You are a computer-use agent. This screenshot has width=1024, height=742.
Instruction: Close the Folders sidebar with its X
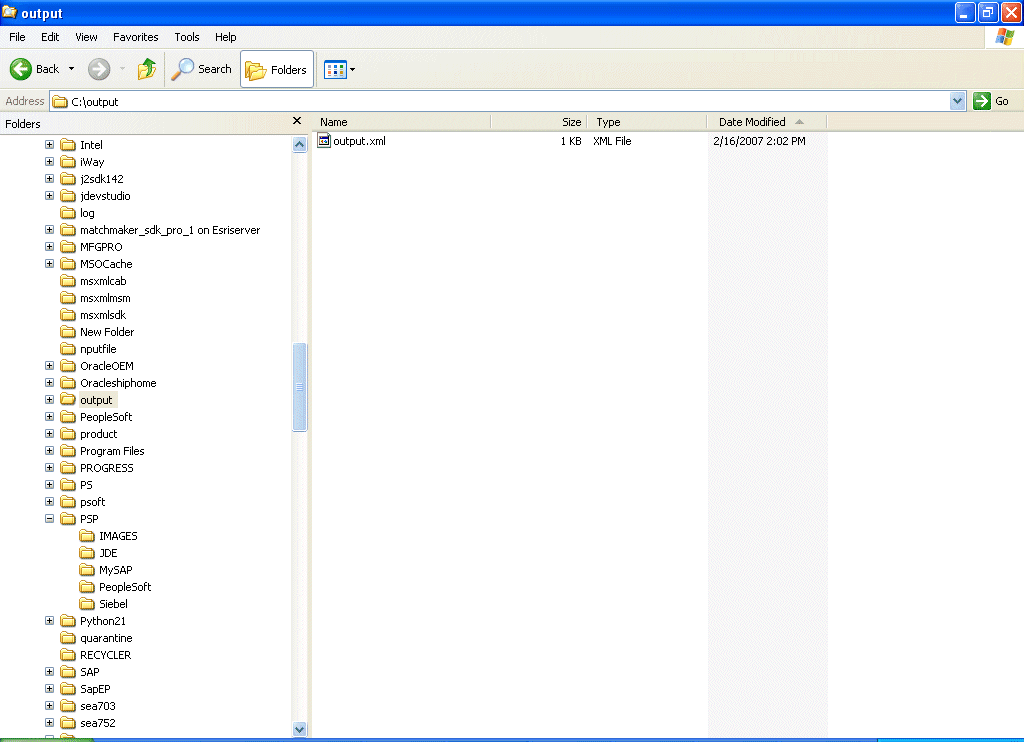[x=297, y=120]
